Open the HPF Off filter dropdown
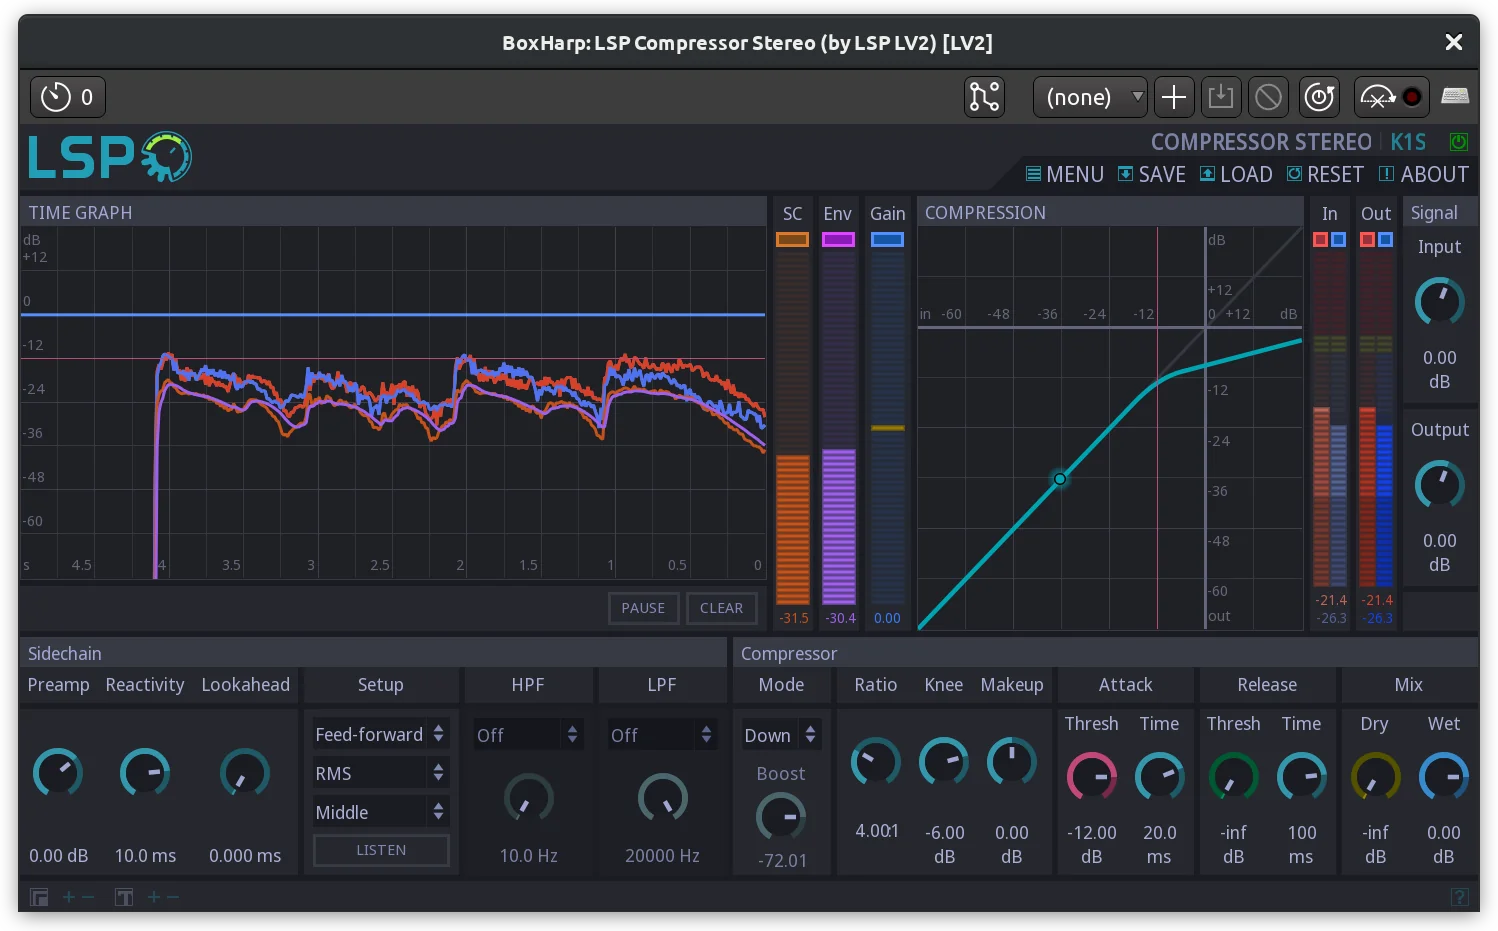Screen dimensions: 1498x931 (x=527, y=735)
